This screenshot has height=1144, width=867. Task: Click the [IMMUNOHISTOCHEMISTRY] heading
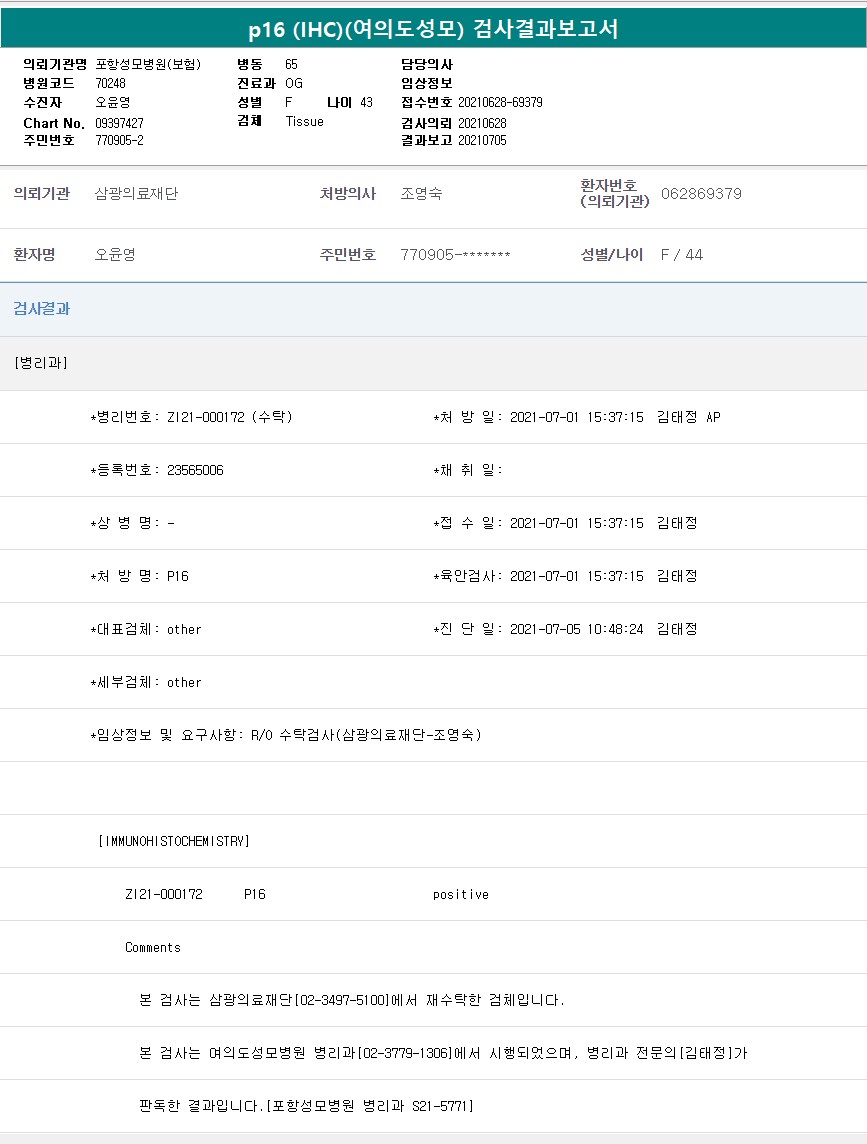click(174, 841)
